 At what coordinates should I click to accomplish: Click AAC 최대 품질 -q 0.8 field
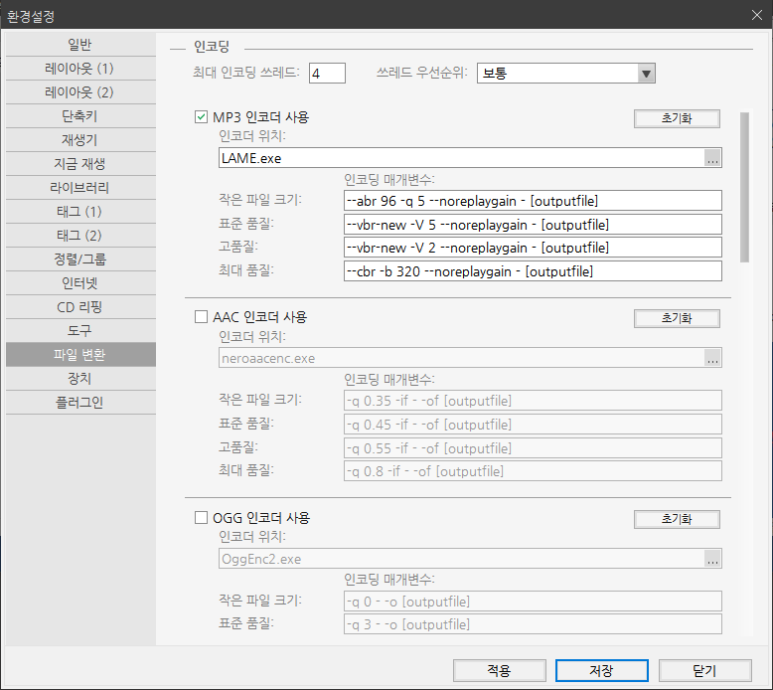click(x=533, y=471)
